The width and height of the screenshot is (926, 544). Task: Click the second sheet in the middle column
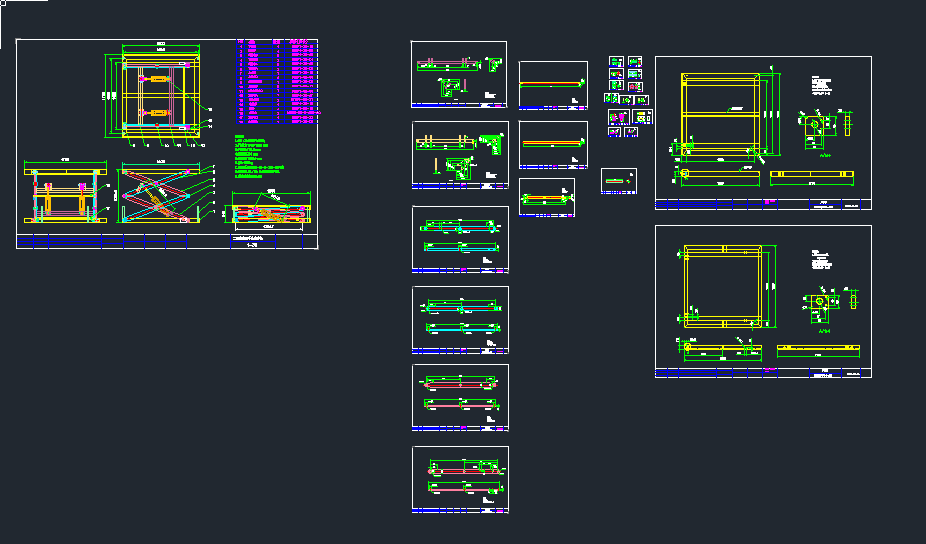coord(553,146)
